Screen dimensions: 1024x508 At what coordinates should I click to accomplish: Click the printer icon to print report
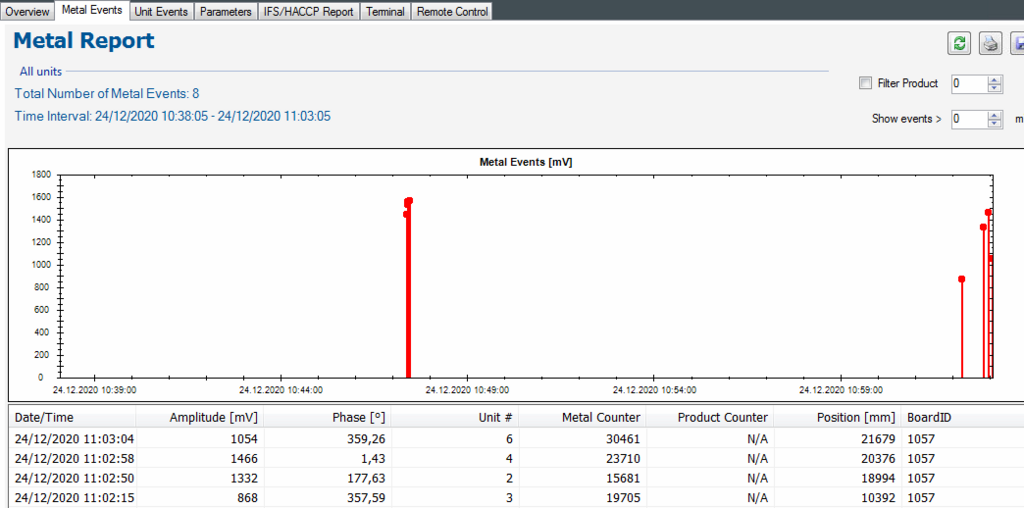click(990, 43)
